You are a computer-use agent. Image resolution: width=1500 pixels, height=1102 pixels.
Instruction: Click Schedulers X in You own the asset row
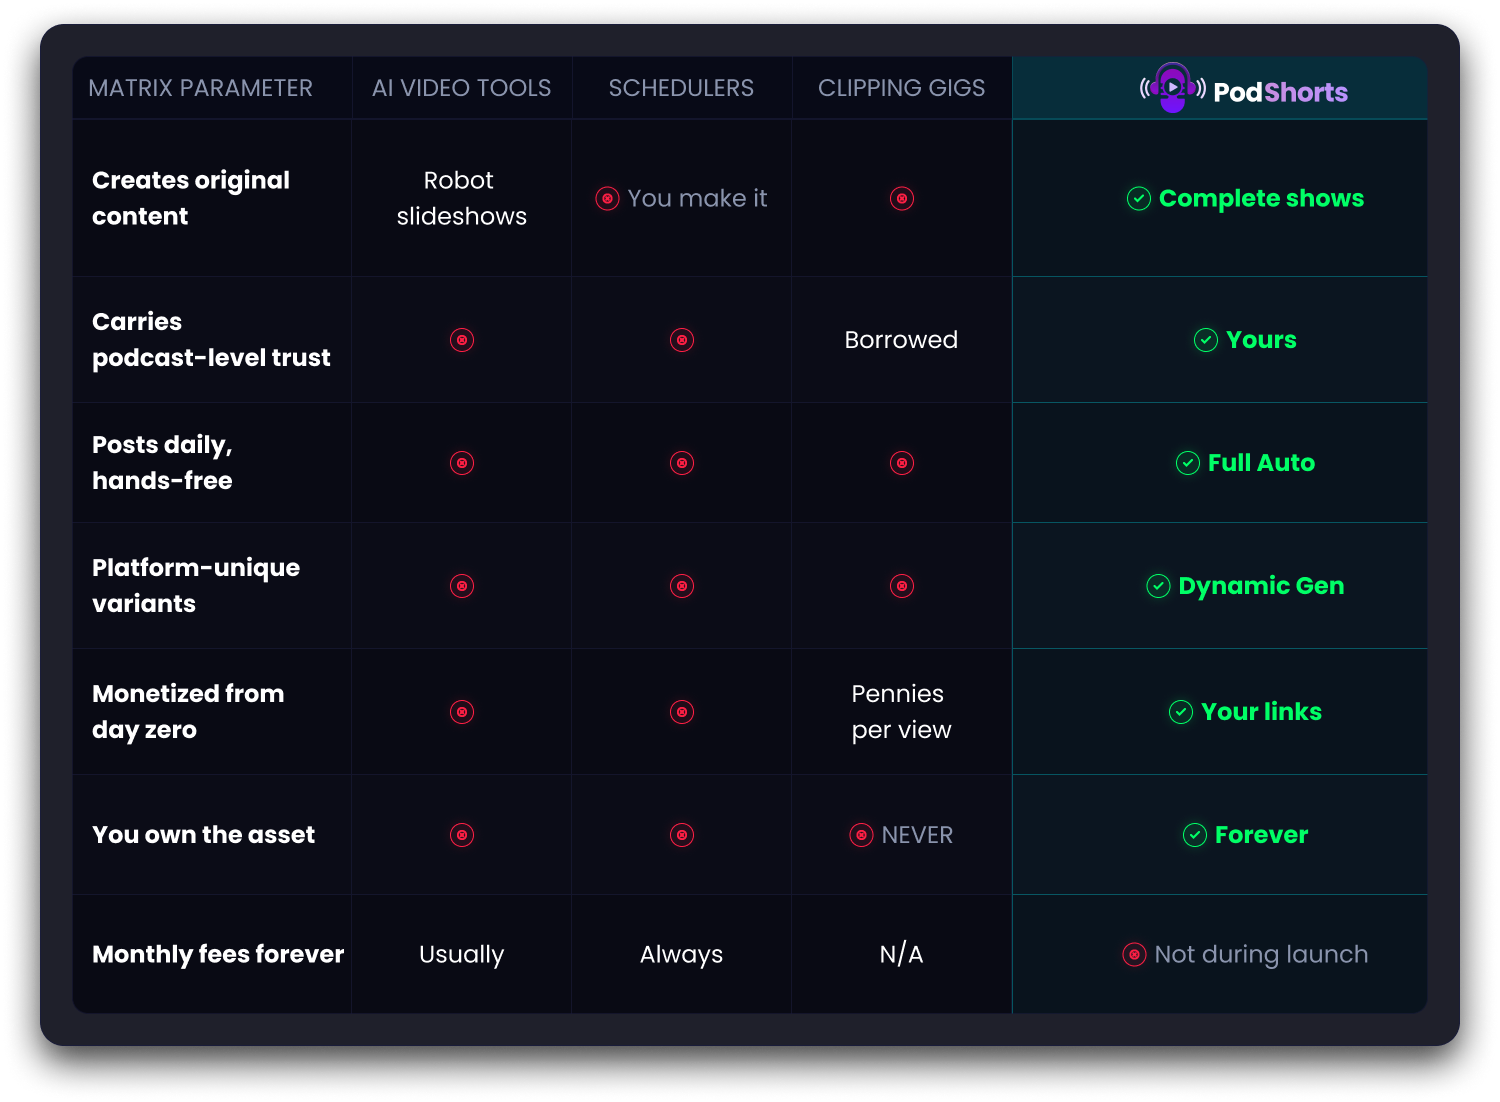[x=682, y=835]
